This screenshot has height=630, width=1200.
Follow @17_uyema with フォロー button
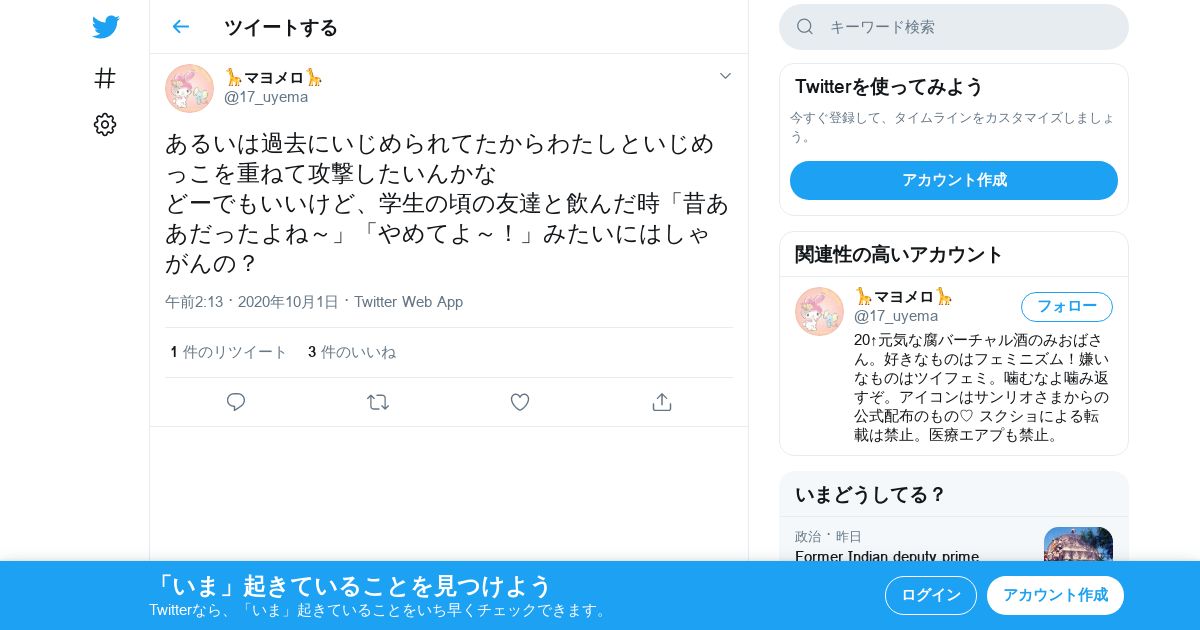(1067, 306)
